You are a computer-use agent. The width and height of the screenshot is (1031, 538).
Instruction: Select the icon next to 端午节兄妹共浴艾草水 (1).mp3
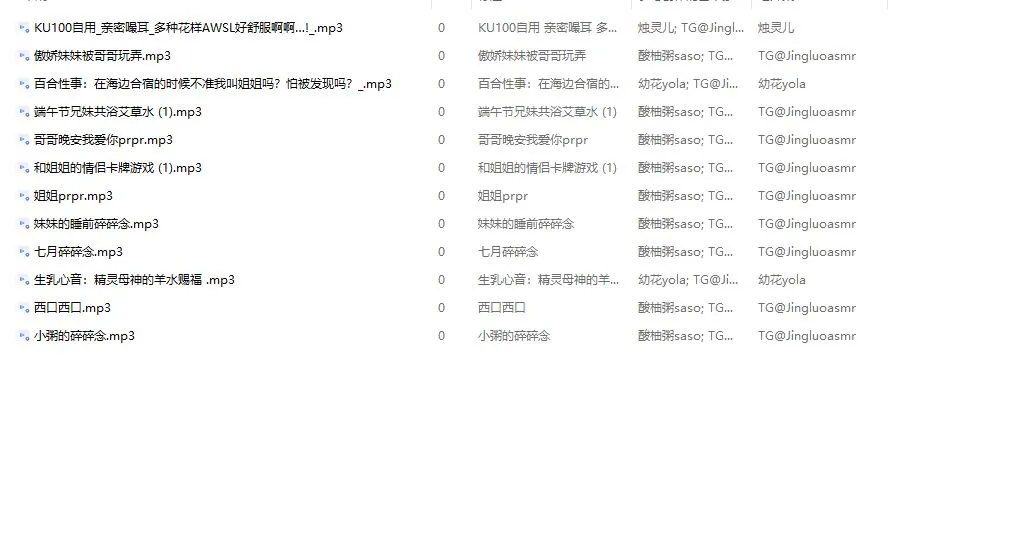coord(24,112)
